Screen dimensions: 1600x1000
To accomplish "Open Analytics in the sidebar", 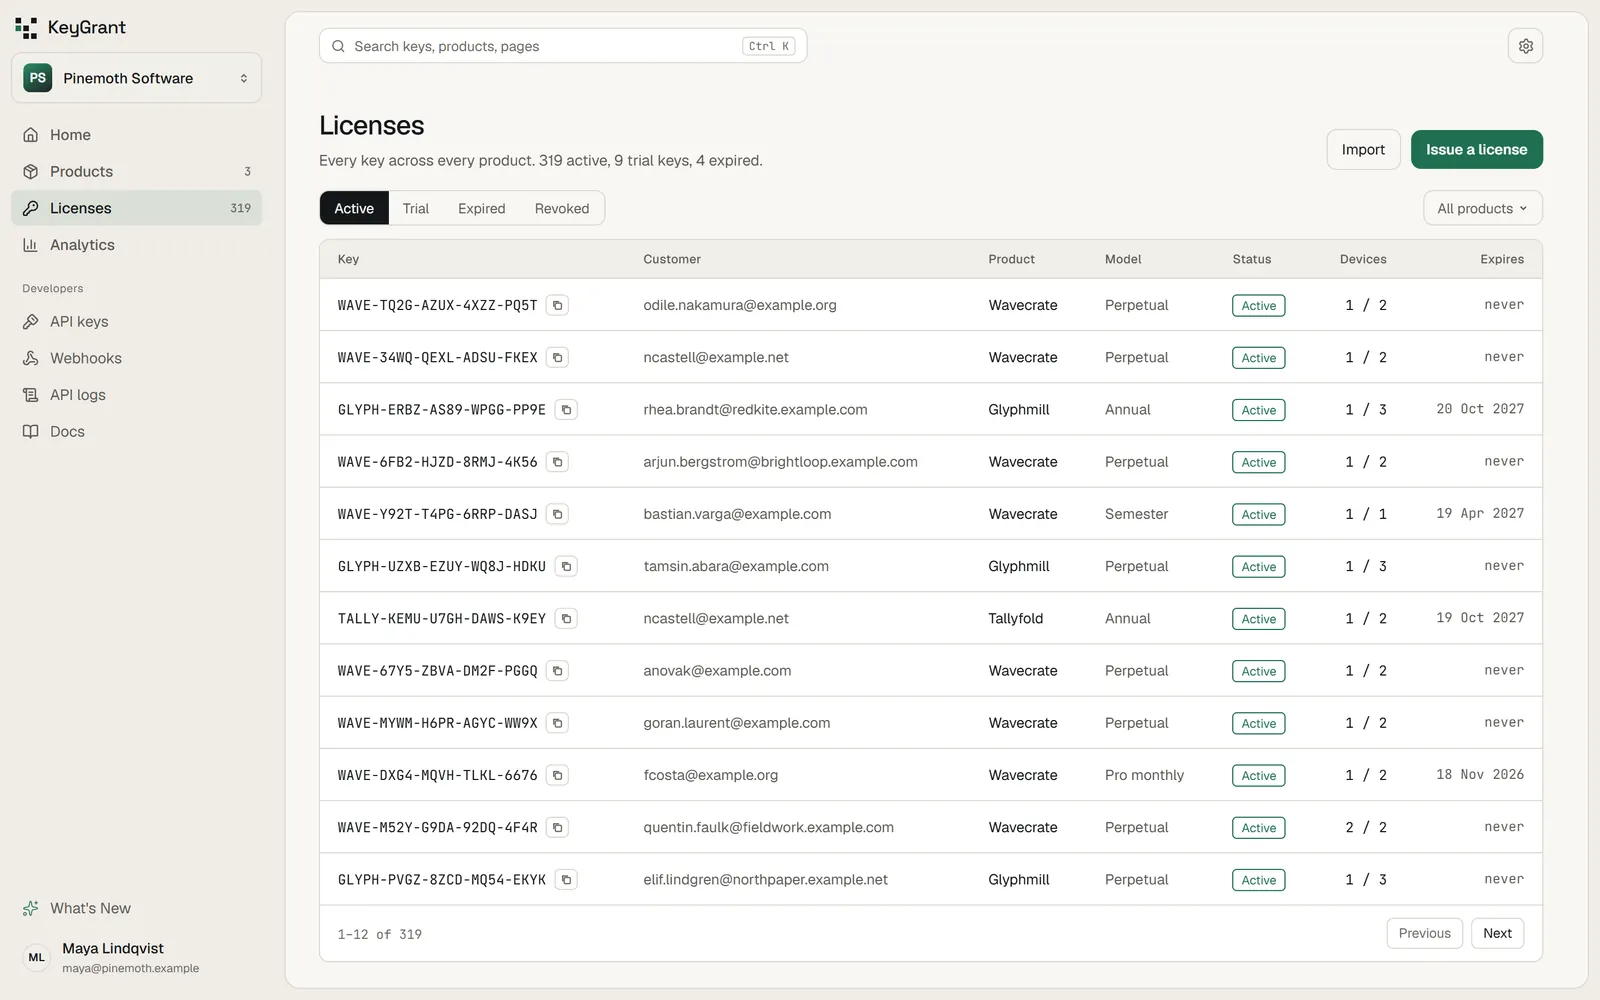I will (x=137, y=245).
